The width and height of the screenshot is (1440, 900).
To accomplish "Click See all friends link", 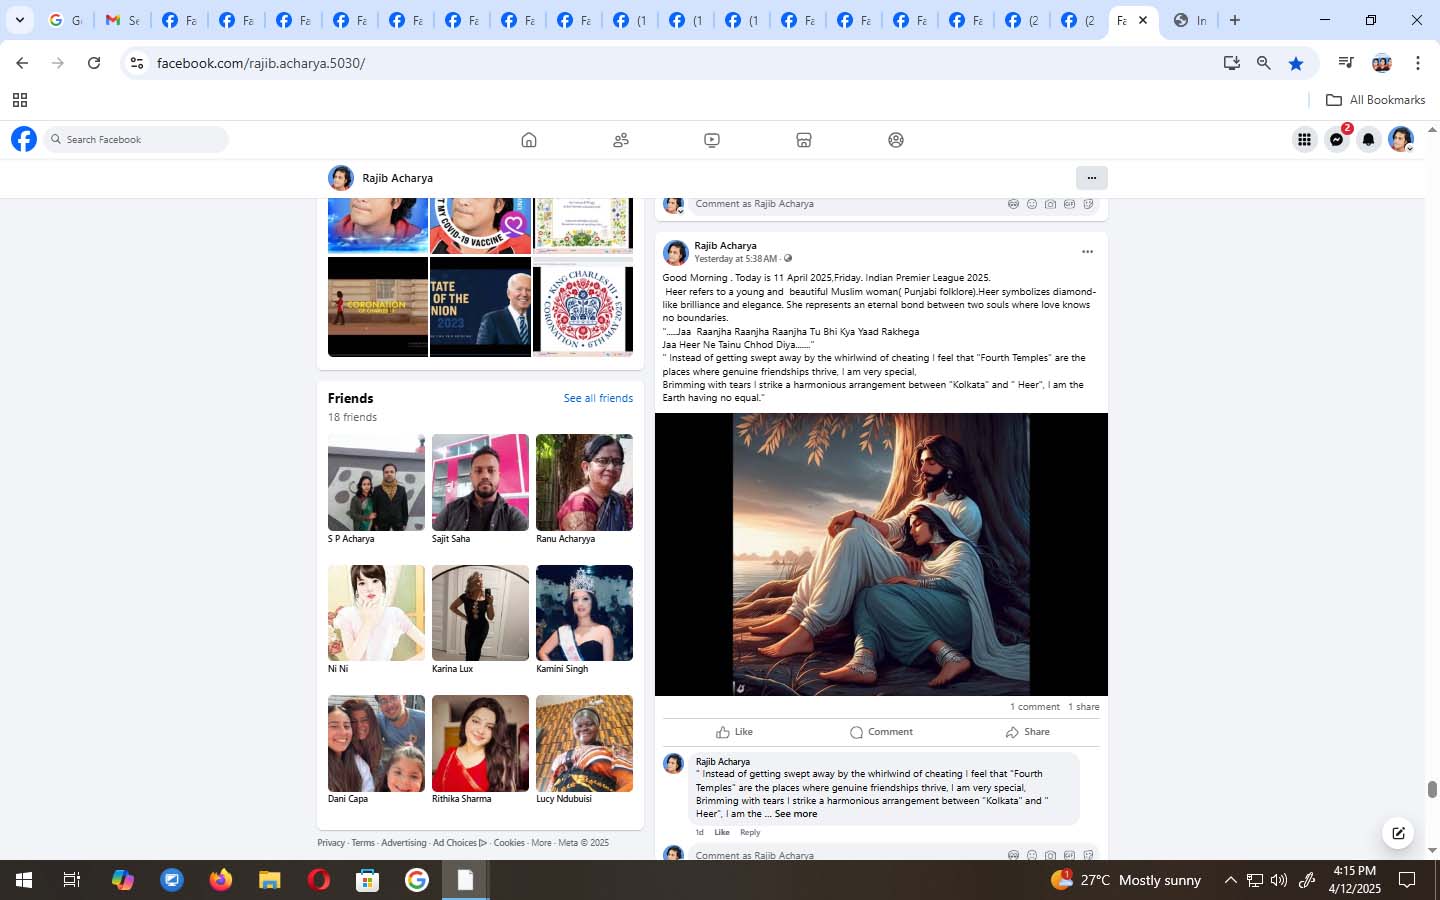I will 598,398.
